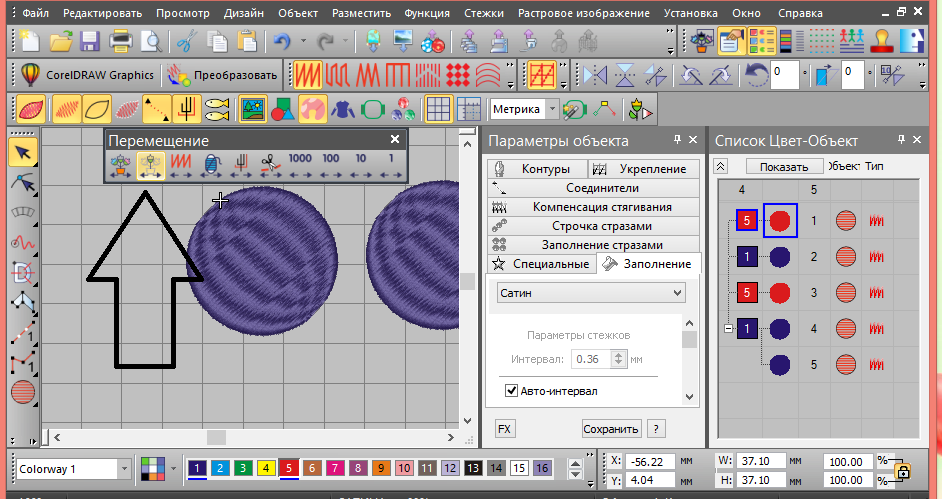The image size is (942, 499).
Task: Click the scissors trim travel icon
Action: click(269, 164)
